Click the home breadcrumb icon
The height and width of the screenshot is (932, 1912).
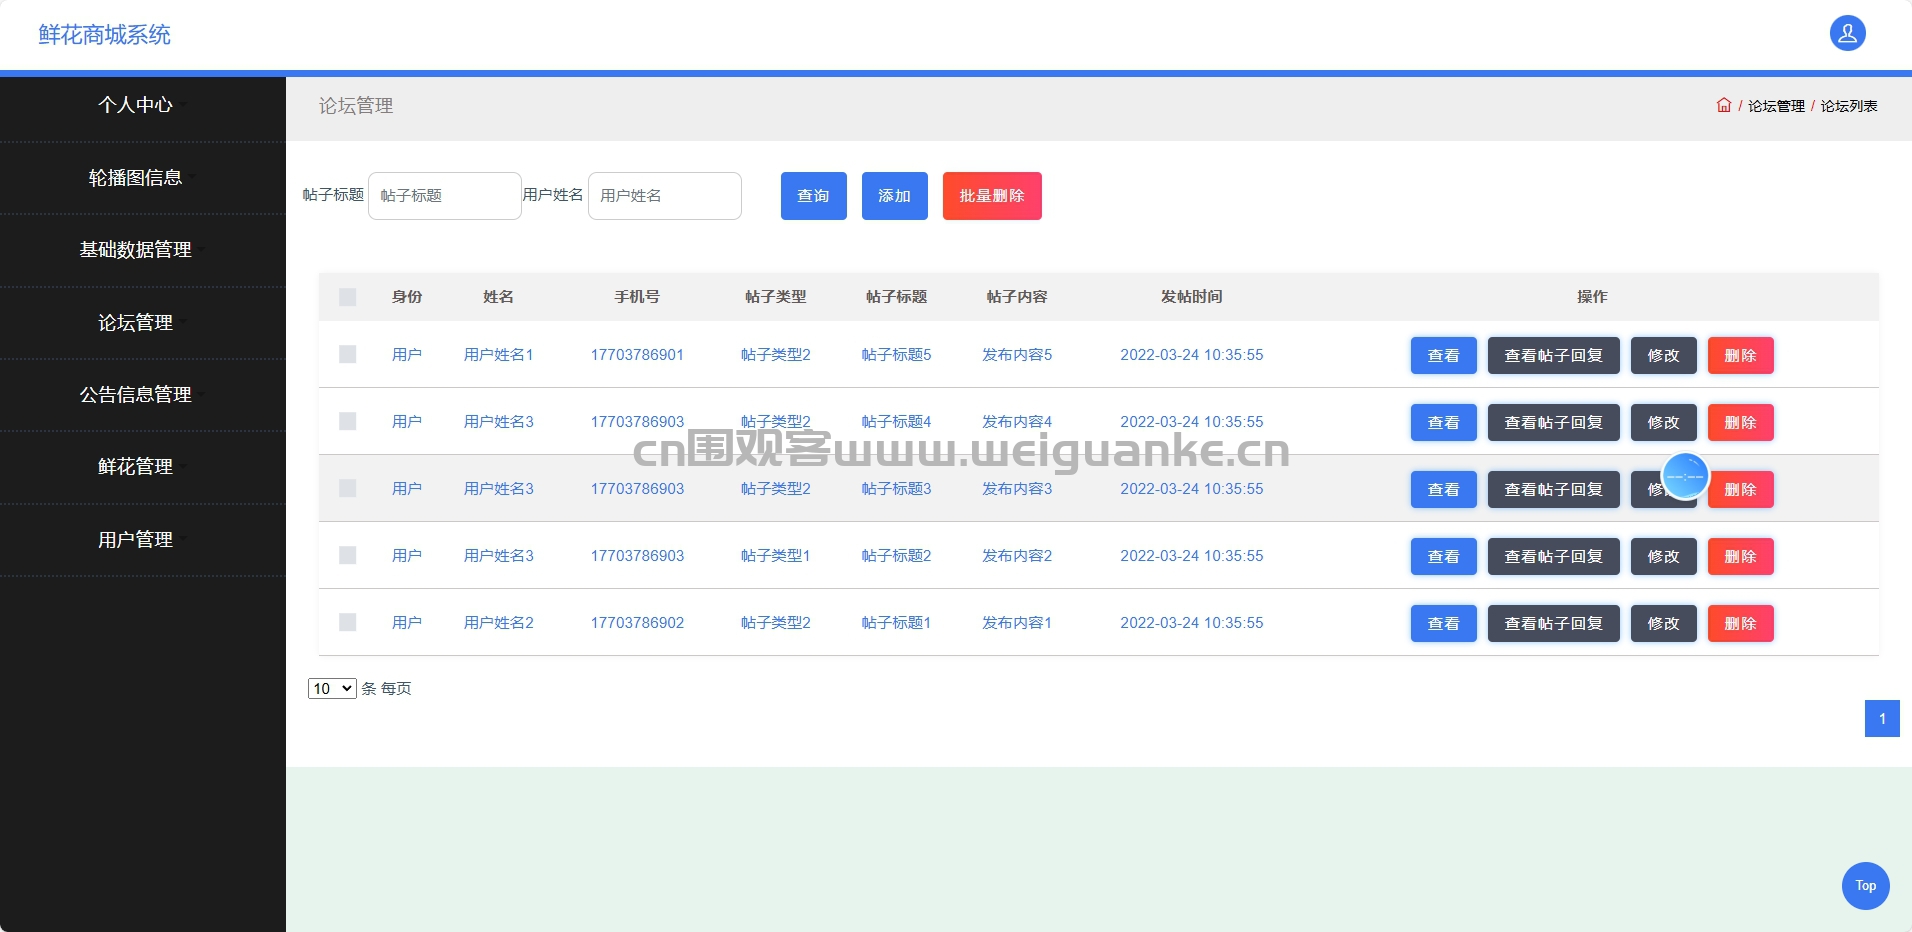(1724, 105)
